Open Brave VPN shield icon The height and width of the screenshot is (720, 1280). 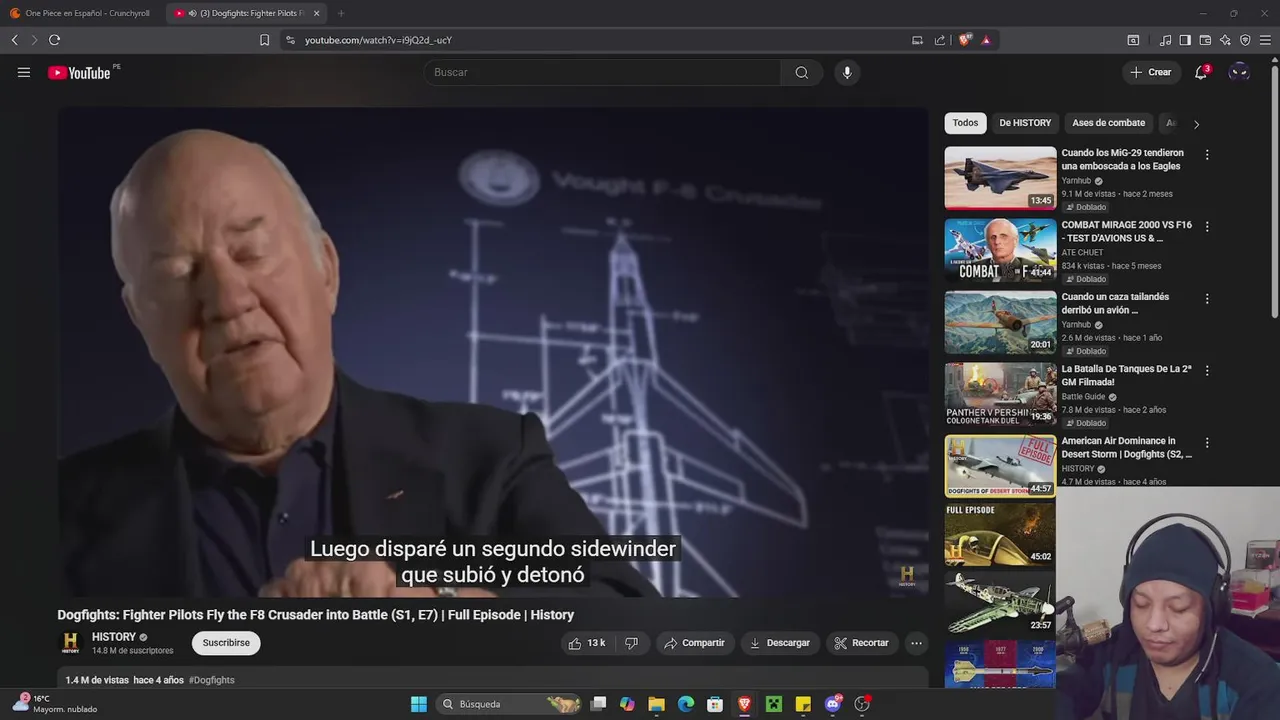pyautogui.click(x=1245, y=40)
